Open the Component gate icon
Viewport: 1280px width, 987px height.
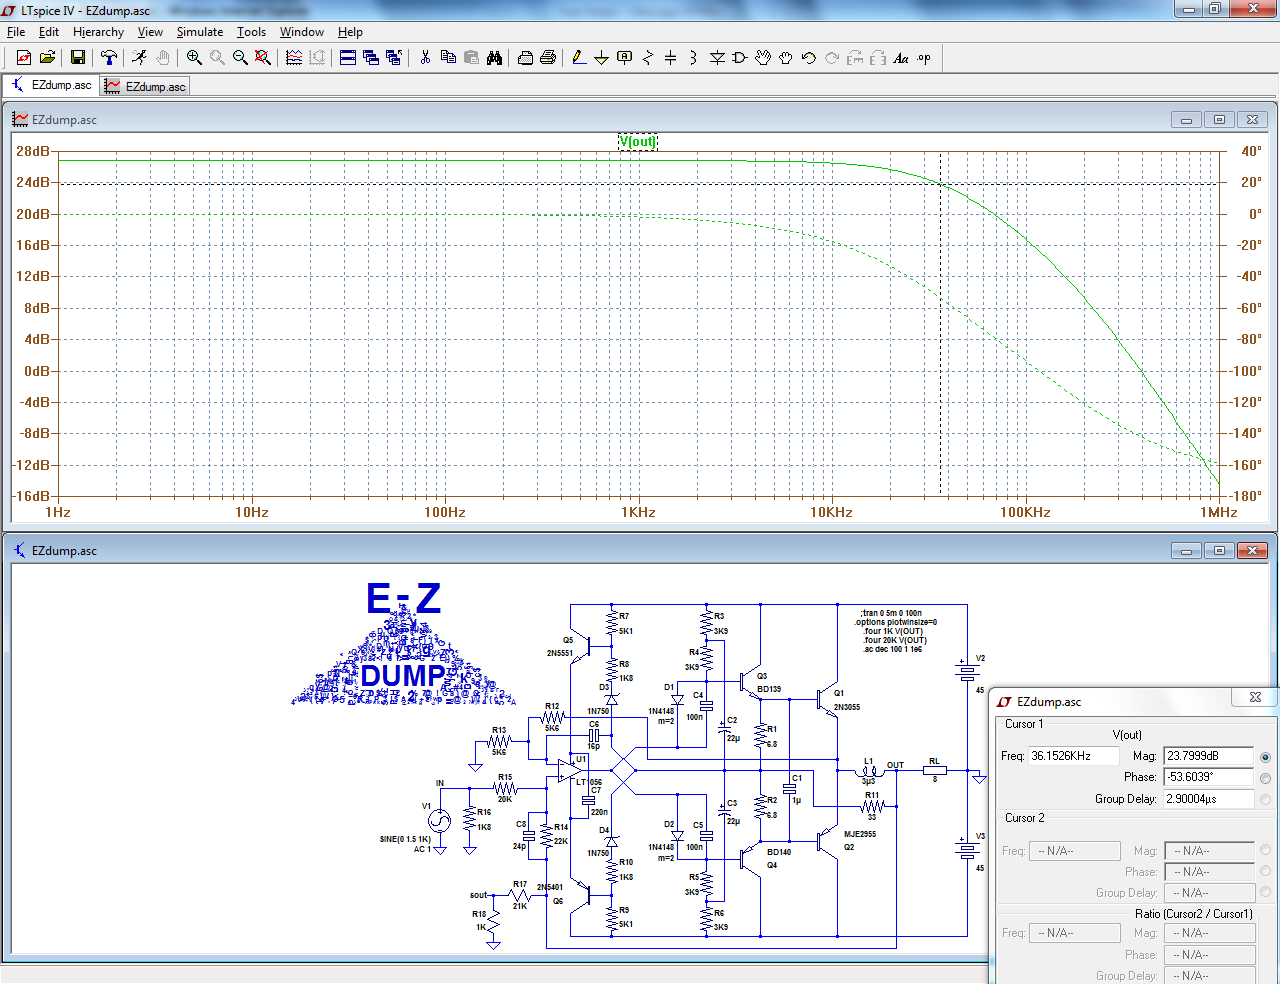[x=740, y=58]
